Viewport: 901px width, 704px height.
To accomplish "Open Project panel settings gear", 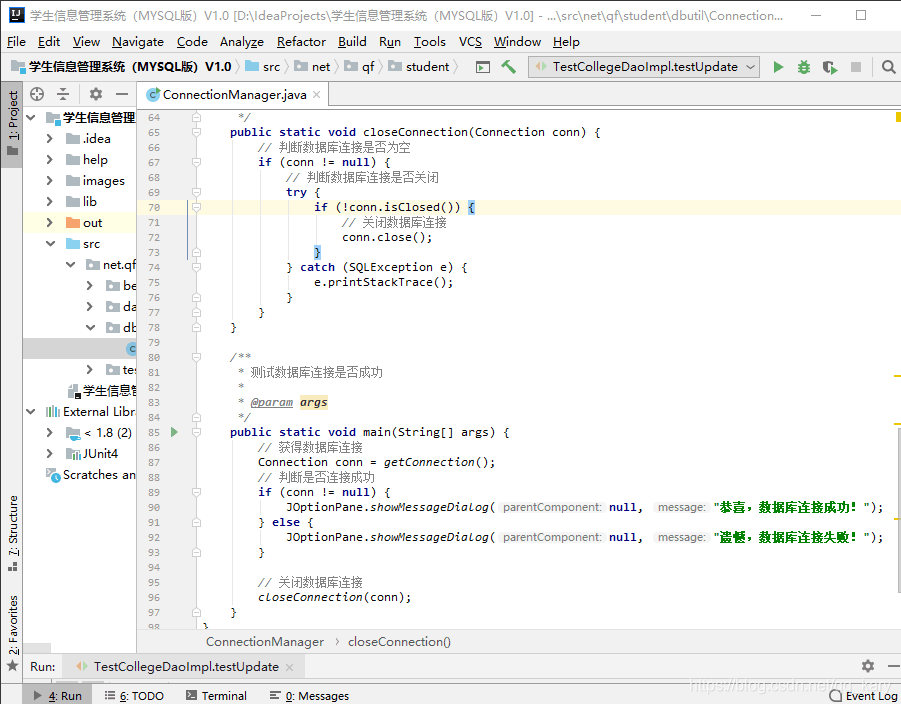I will click(95, 94).
